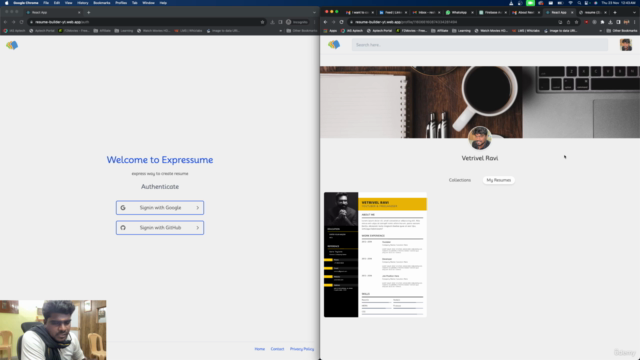Open the Incognito profile indicator

pos(297,22)
